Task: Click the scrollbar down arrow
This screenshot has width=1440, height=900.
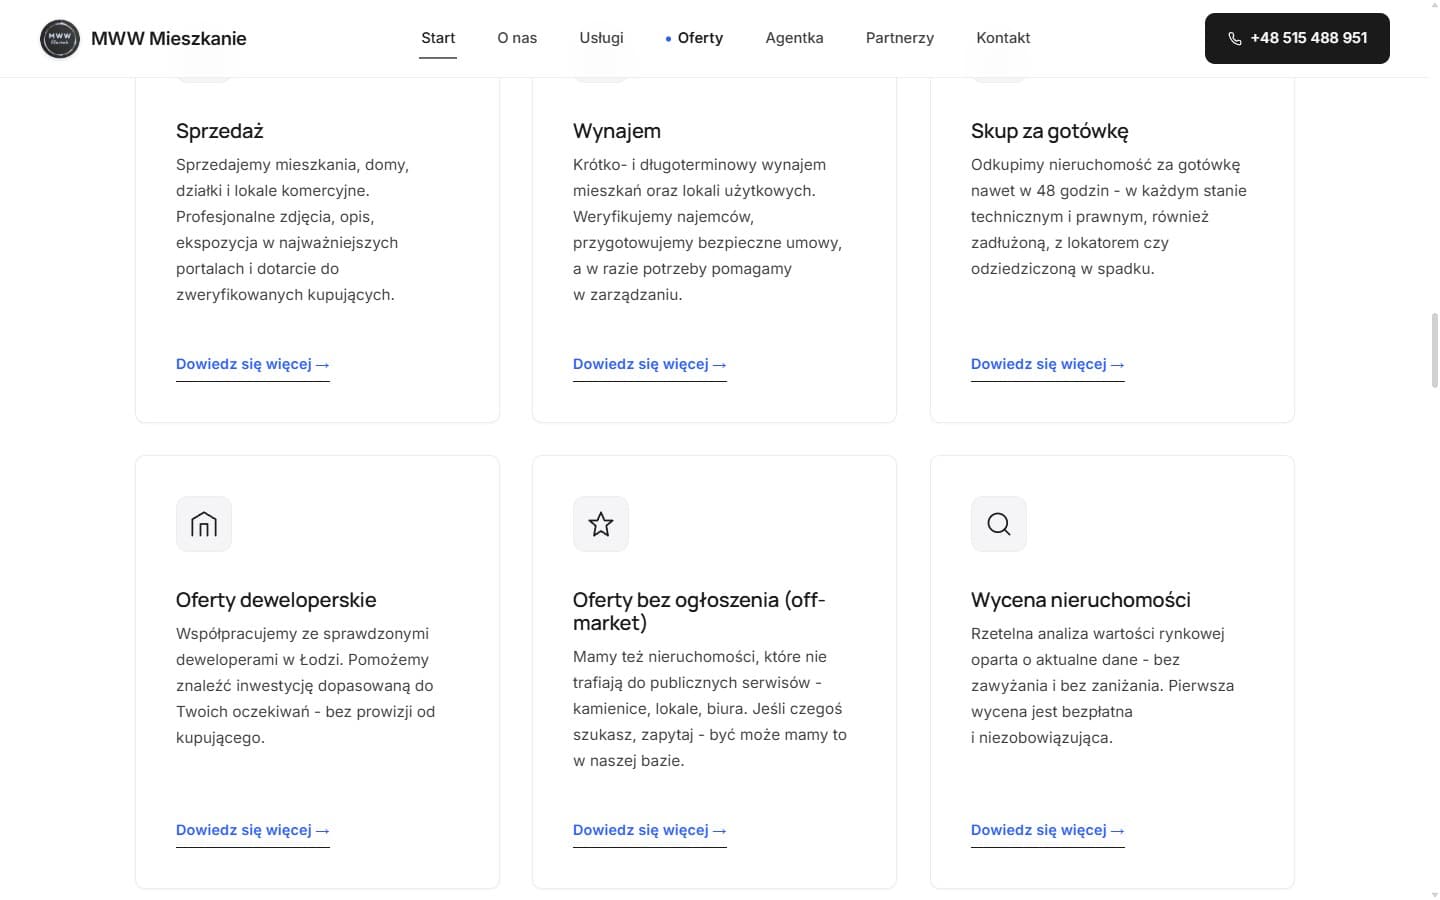Action: point(1435,894)
